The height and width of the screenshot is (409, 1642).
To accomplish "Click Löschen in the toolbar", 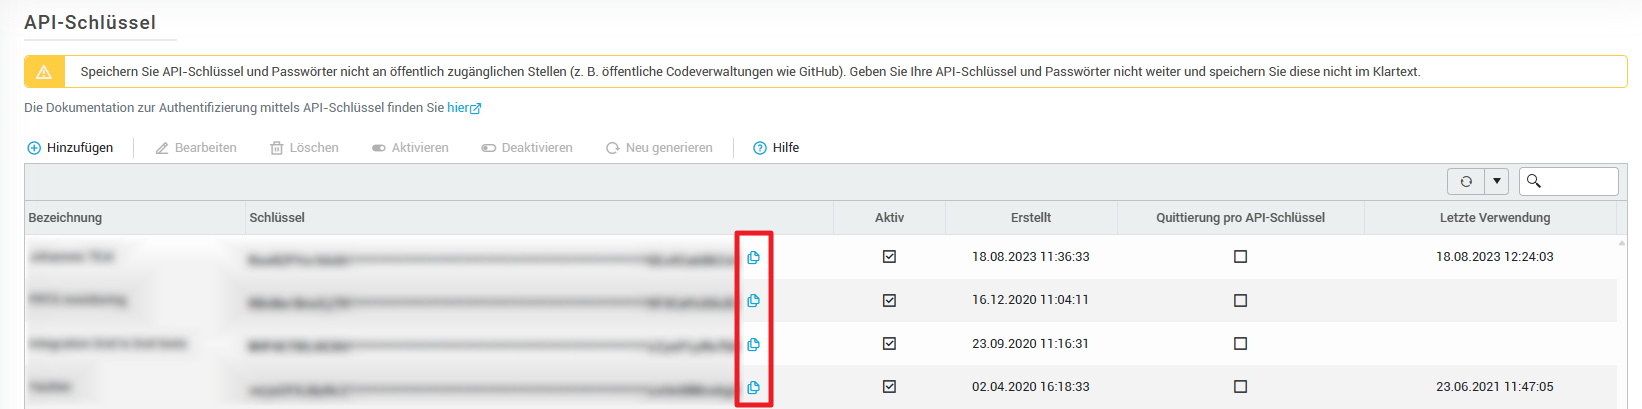I will [x=304, y=148].
